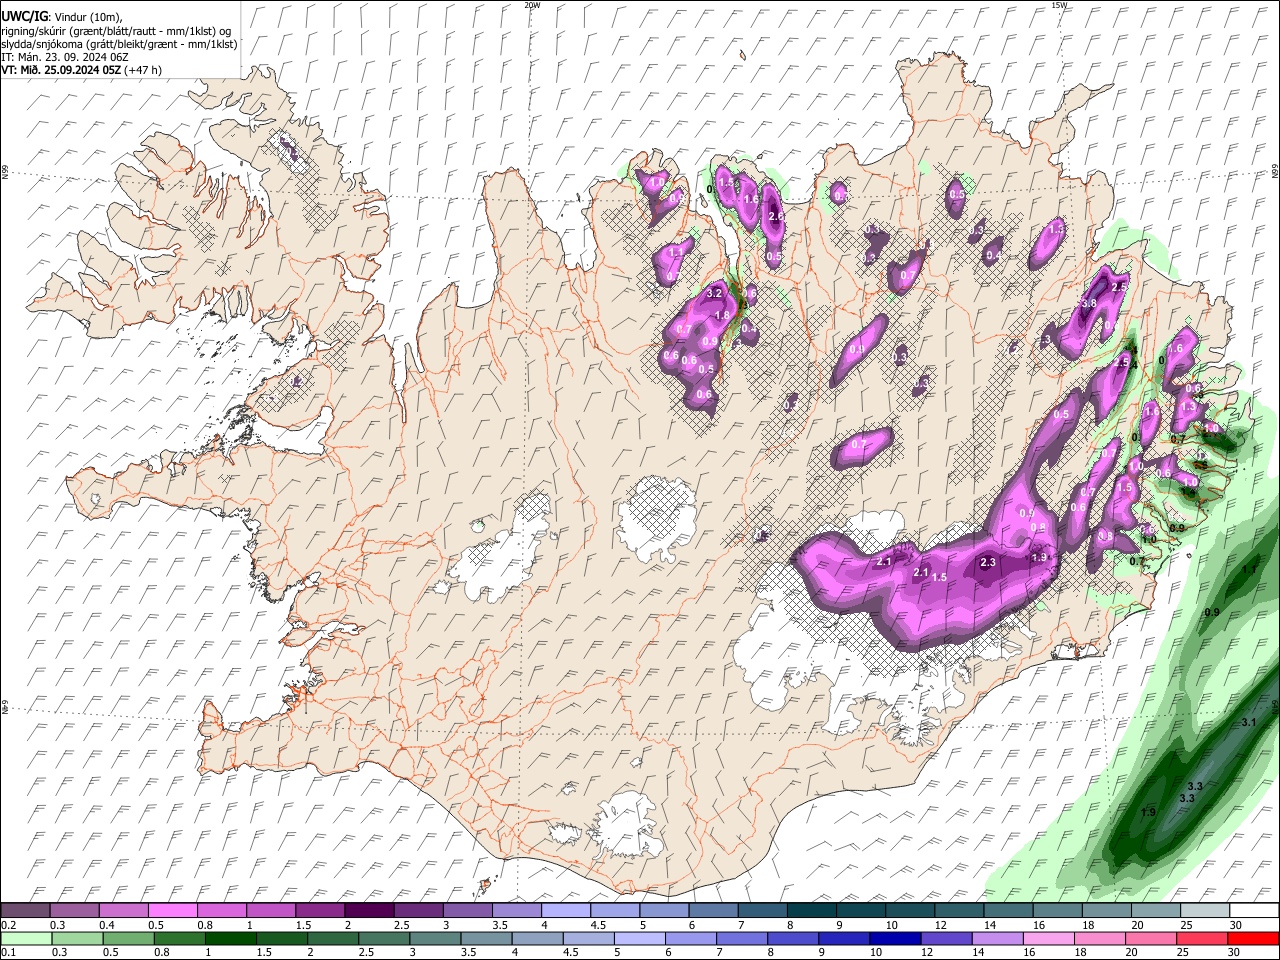This screenshot has height=960, width=1280.
Task: Click the deep blue bottom-row swatch between 10 and 12
Action: 894,938
